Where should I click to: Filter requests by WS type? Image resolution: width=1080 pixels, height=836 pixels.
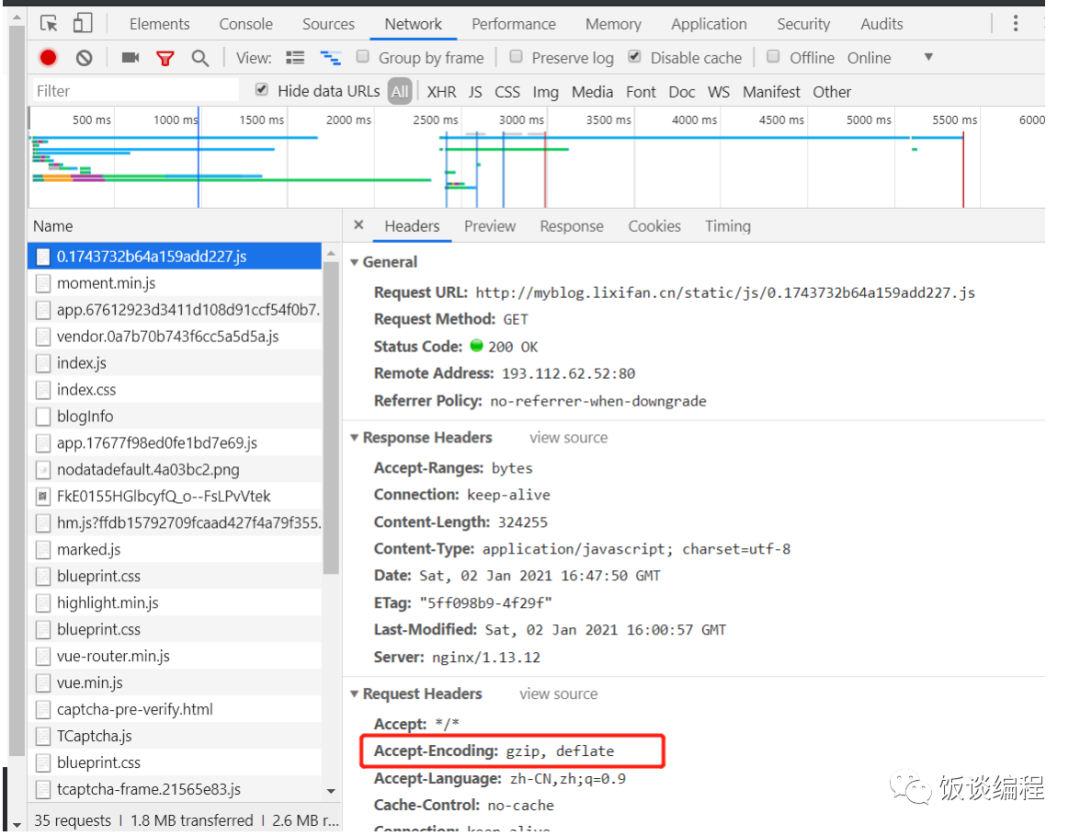coord(718,92)
